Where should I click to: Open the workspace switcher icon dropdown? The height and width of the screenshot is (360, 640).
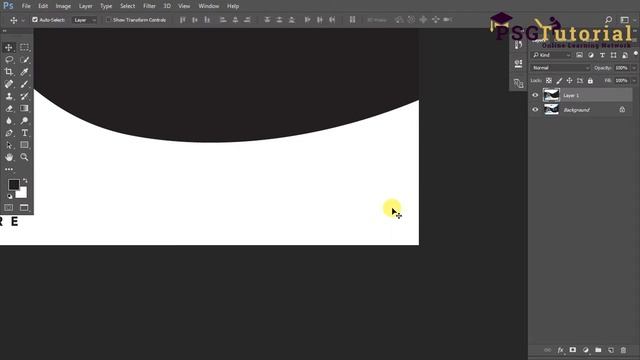[x=625, y=20]
